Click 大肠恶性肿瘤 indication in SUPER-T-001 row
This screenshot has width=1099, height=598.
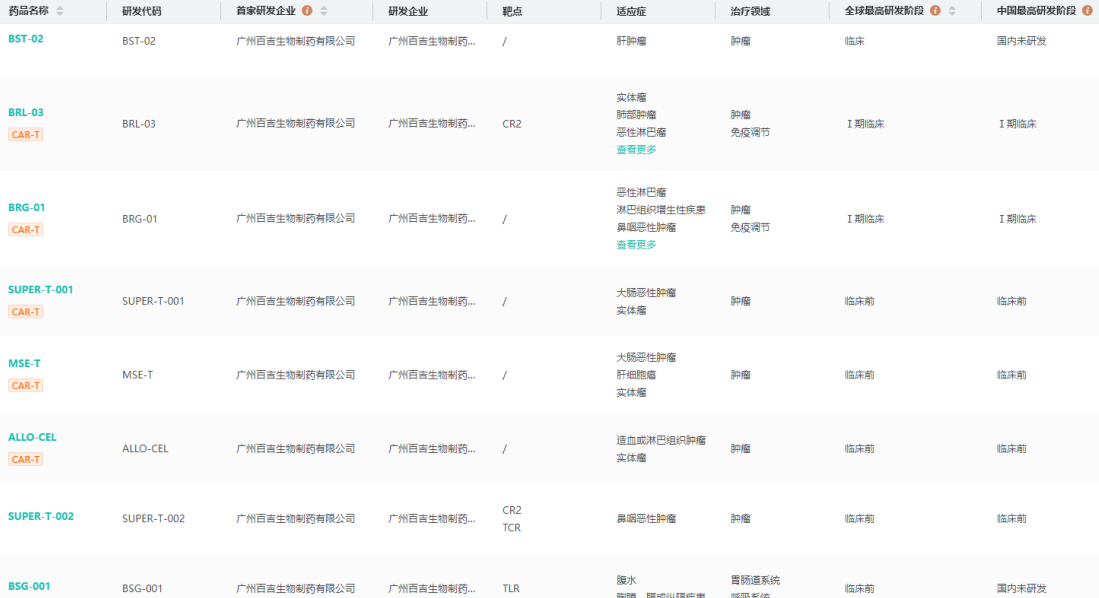point(646,292)
